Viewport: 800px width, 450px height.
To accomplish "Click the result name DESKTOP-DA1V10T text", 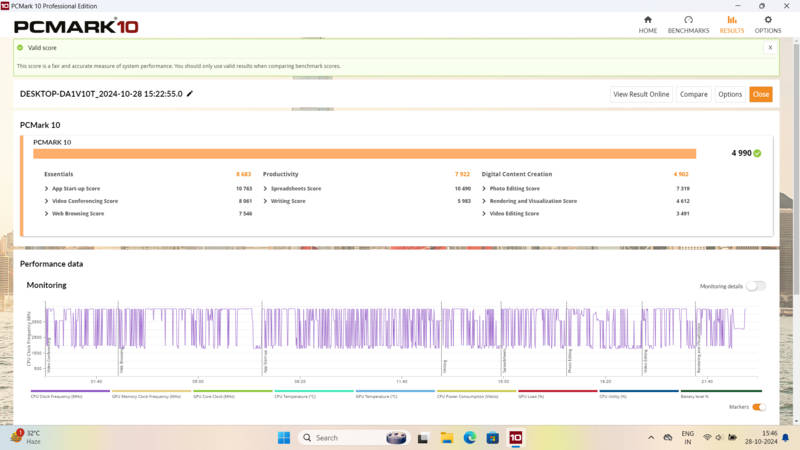I will 101,94.
